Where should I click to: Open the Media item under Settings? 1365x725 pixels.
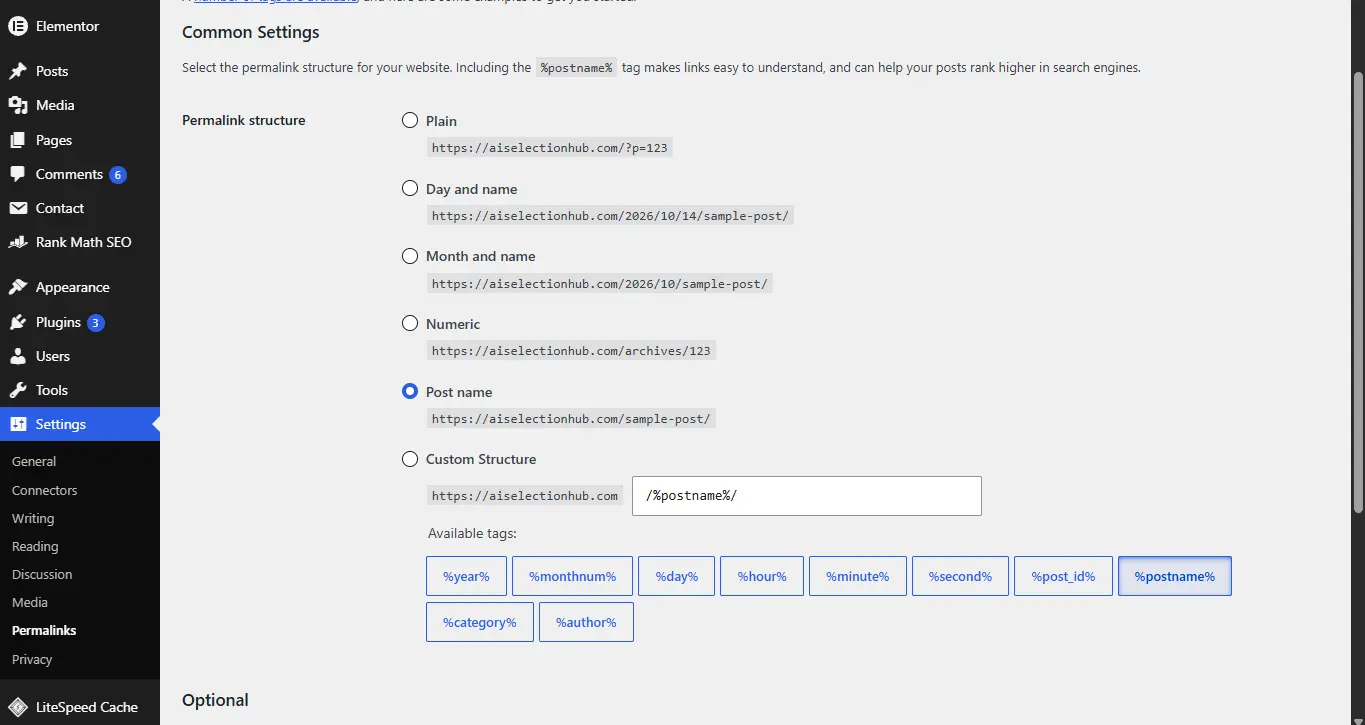tap(30, 602)
